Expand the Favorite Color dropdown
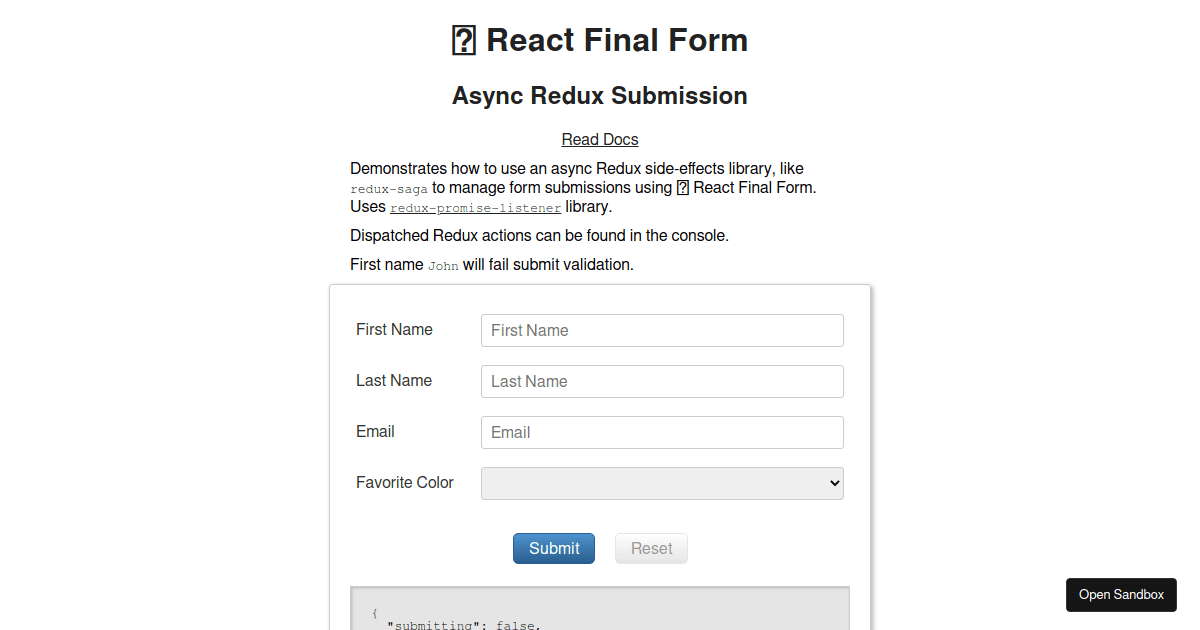The width and height of the screenshot is (1200, 630). (662, 483)
